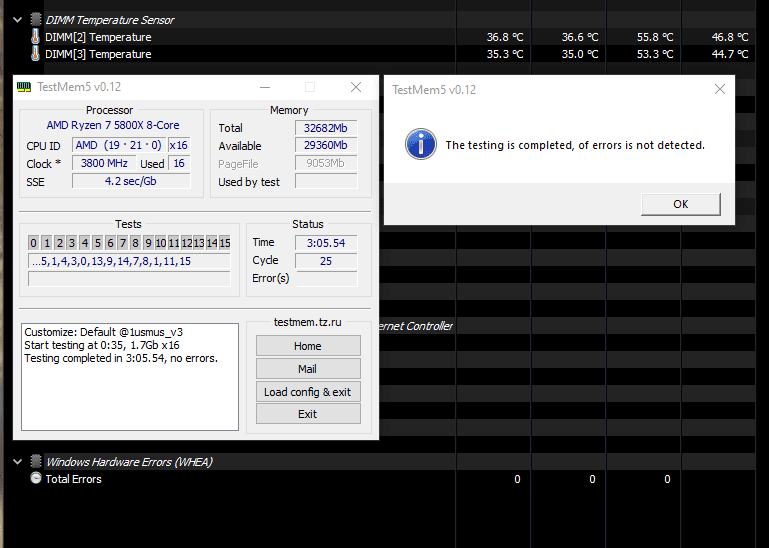Select test number 2 box

[59, 243]
